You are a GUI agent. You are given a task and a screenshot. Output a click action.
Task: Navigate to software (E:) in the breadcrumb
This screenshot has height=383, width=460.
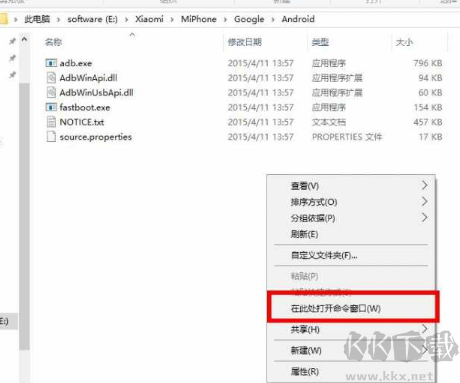coord(92,19)
